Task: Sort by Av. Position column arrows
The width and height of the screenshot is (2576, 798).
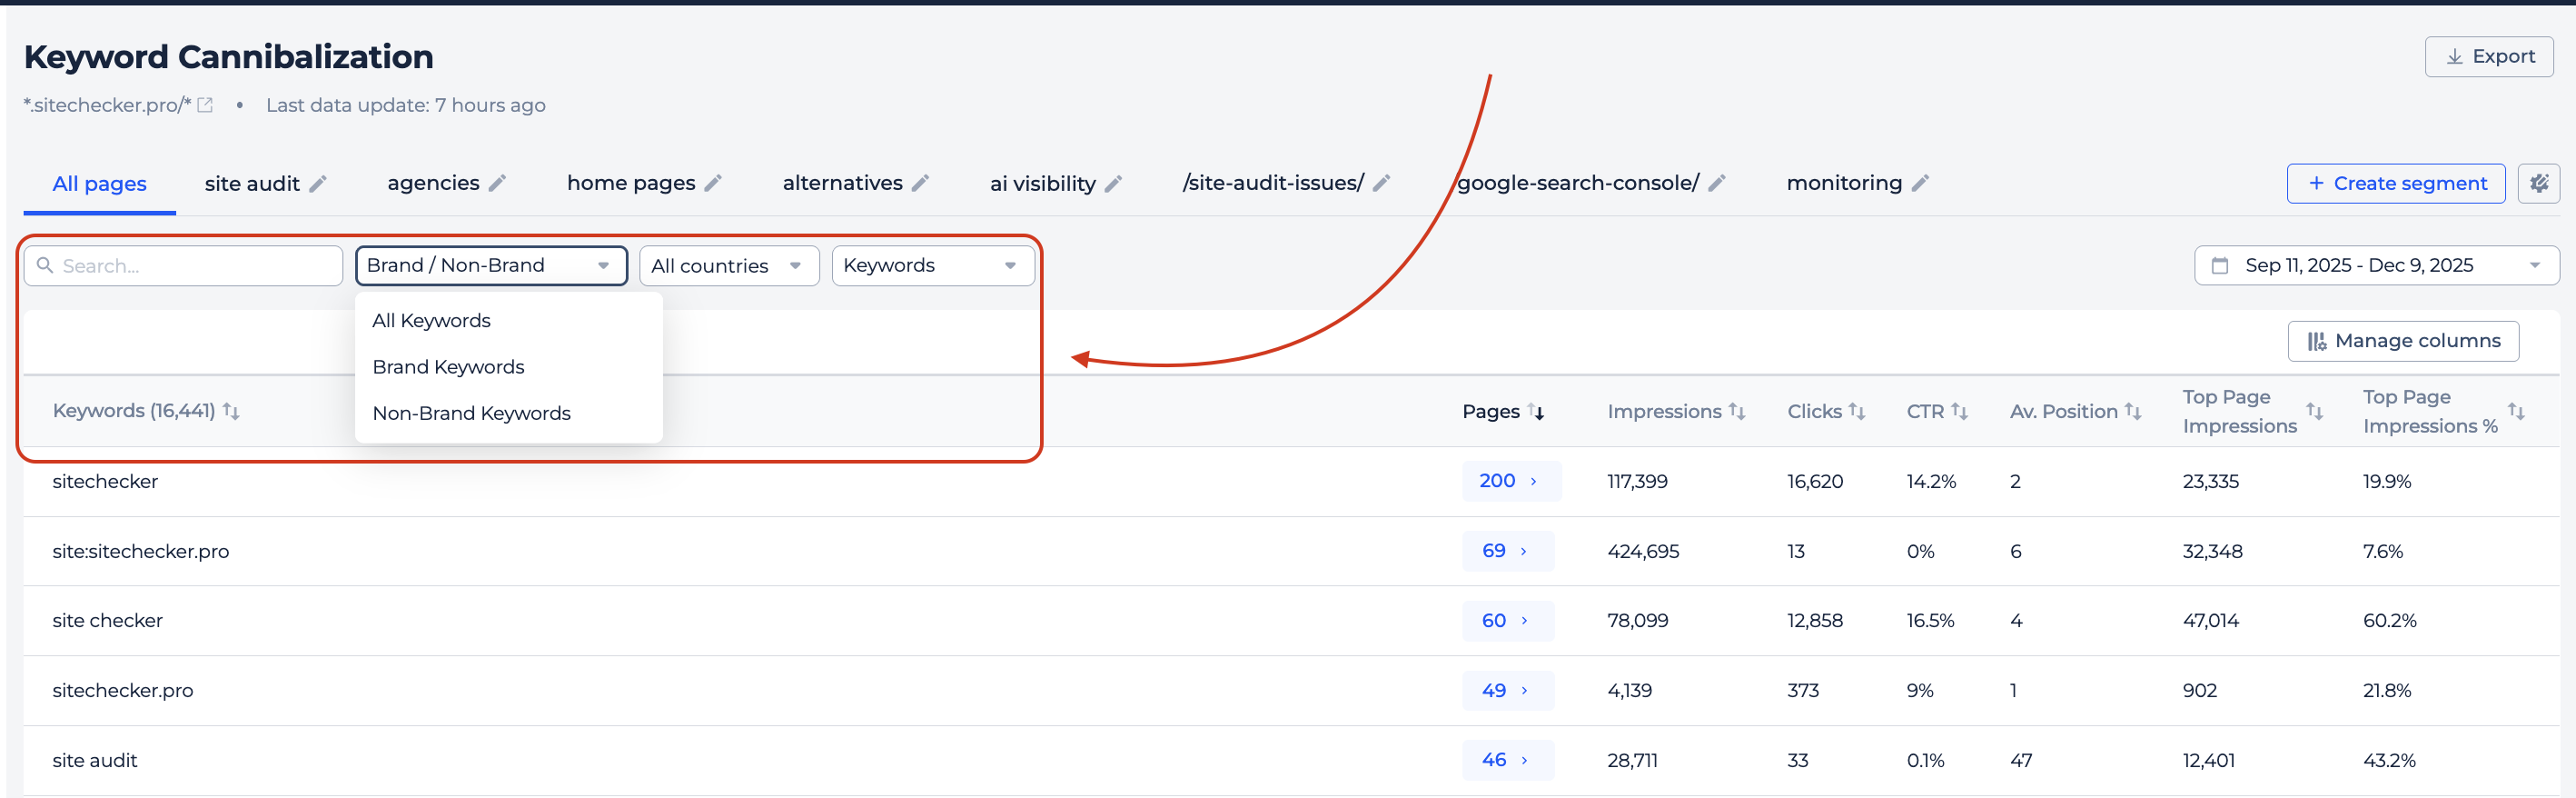Action: (x=2133, y=411)
